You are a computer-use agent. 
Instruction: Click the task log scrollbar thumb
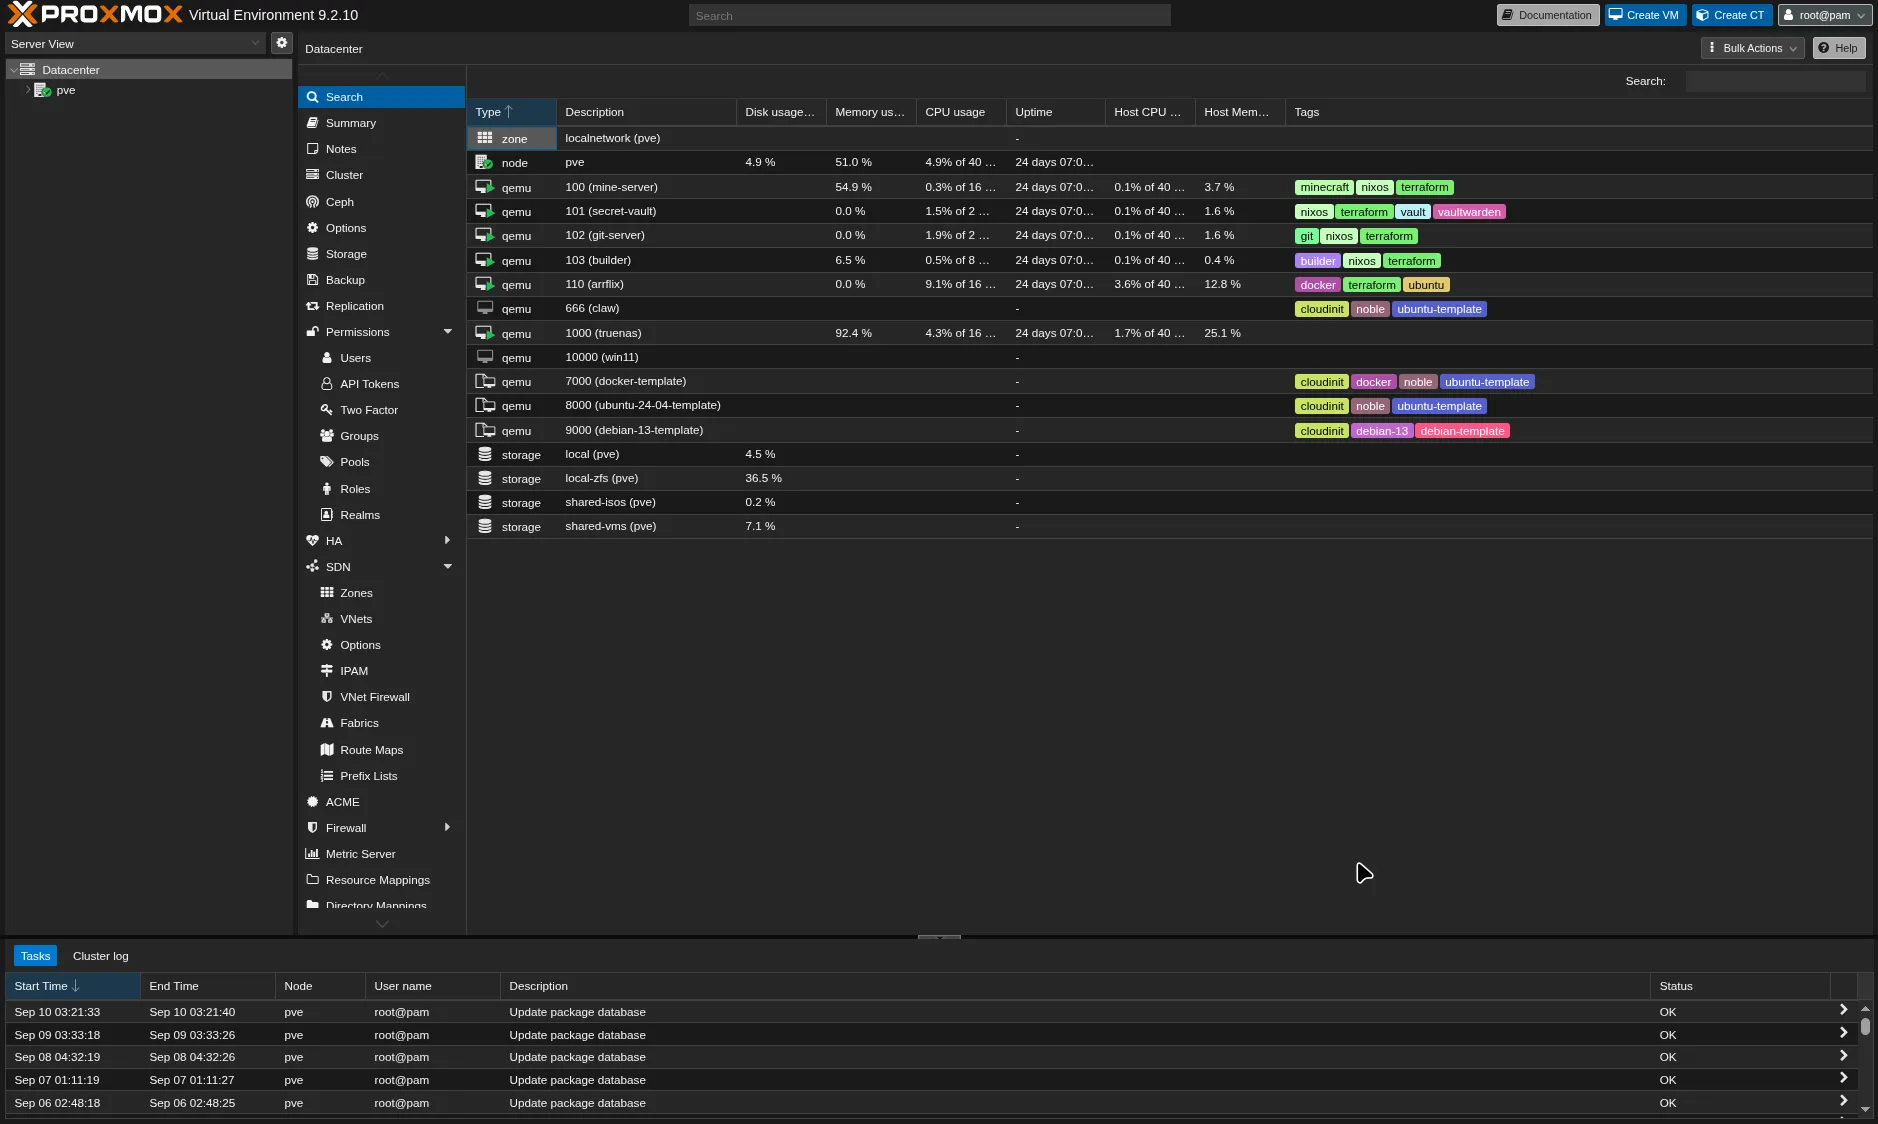[x=1865, y=1027]
